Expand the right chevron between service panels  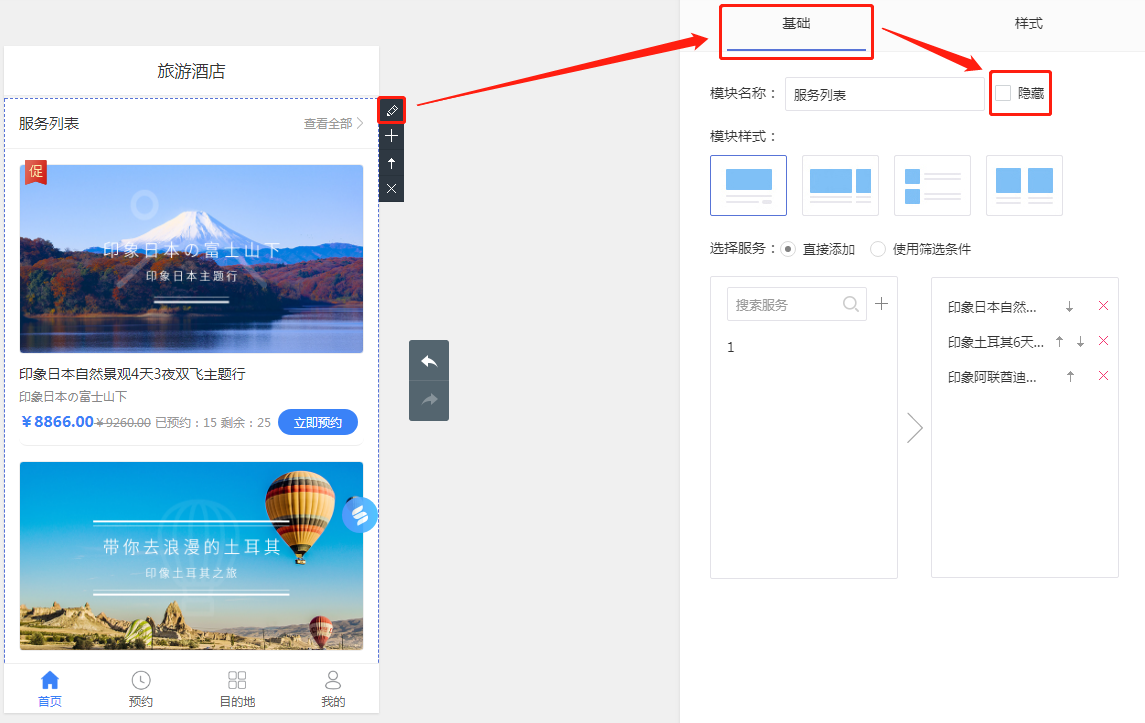tap(914, 427)
